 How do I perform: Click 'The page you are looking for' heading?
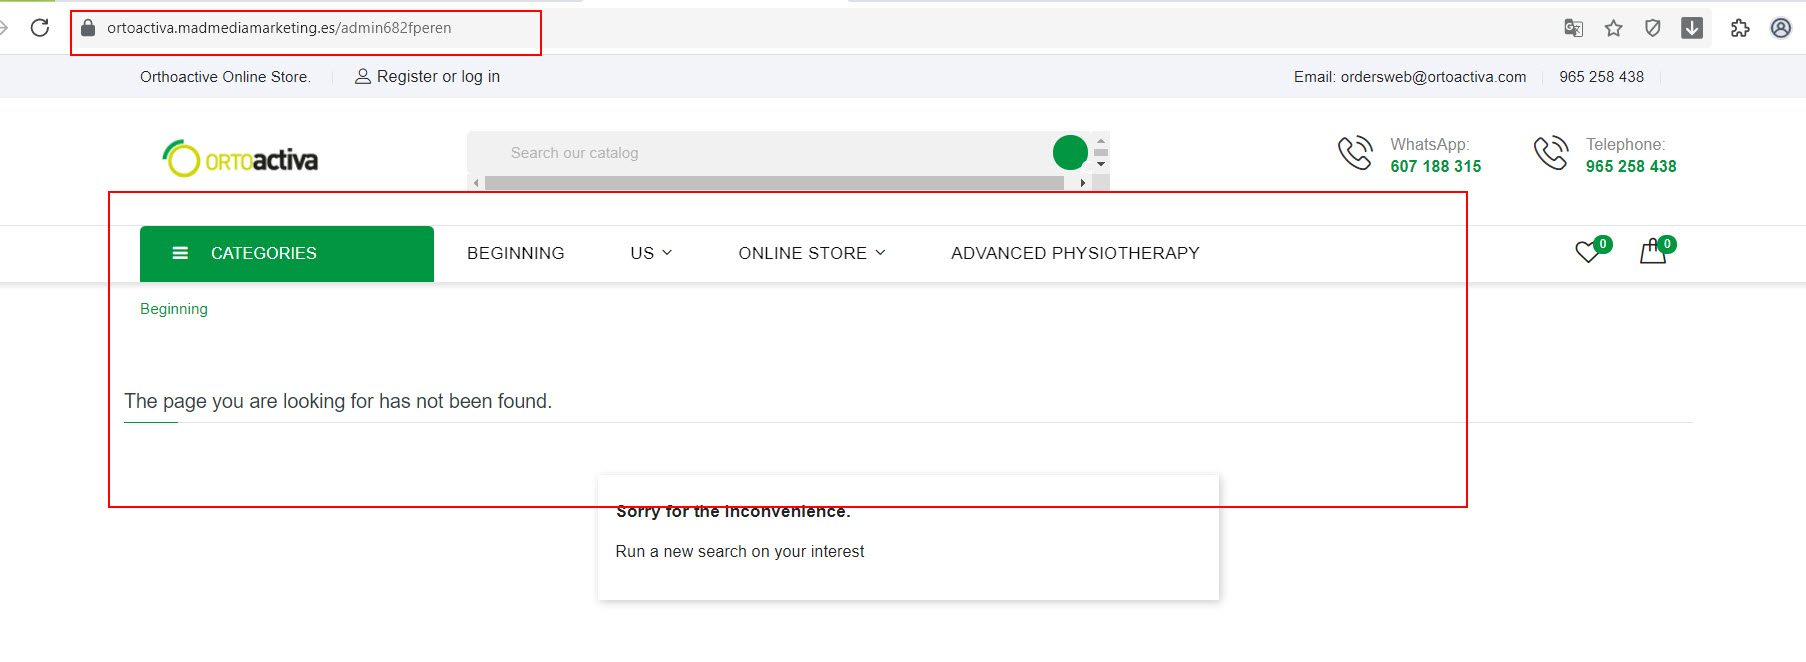coord(338,401)
